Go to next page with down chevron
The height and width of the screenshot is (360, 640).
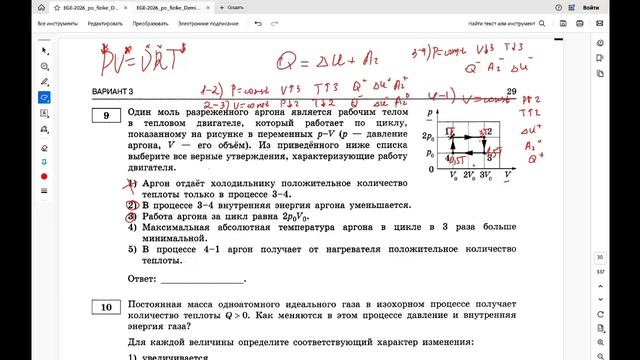pos(600,300)
